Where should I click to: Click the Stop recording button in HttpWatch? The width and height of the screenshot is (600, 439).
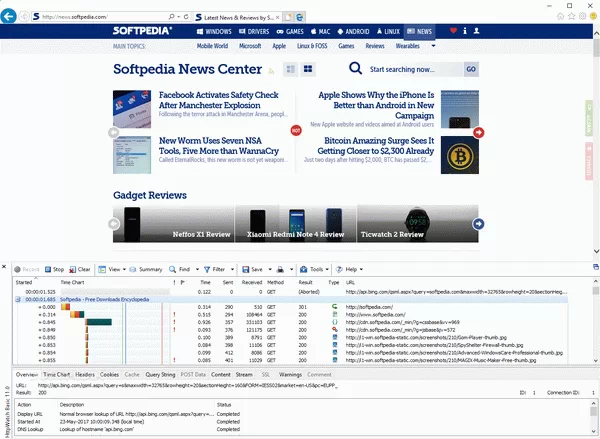(53, 269)
